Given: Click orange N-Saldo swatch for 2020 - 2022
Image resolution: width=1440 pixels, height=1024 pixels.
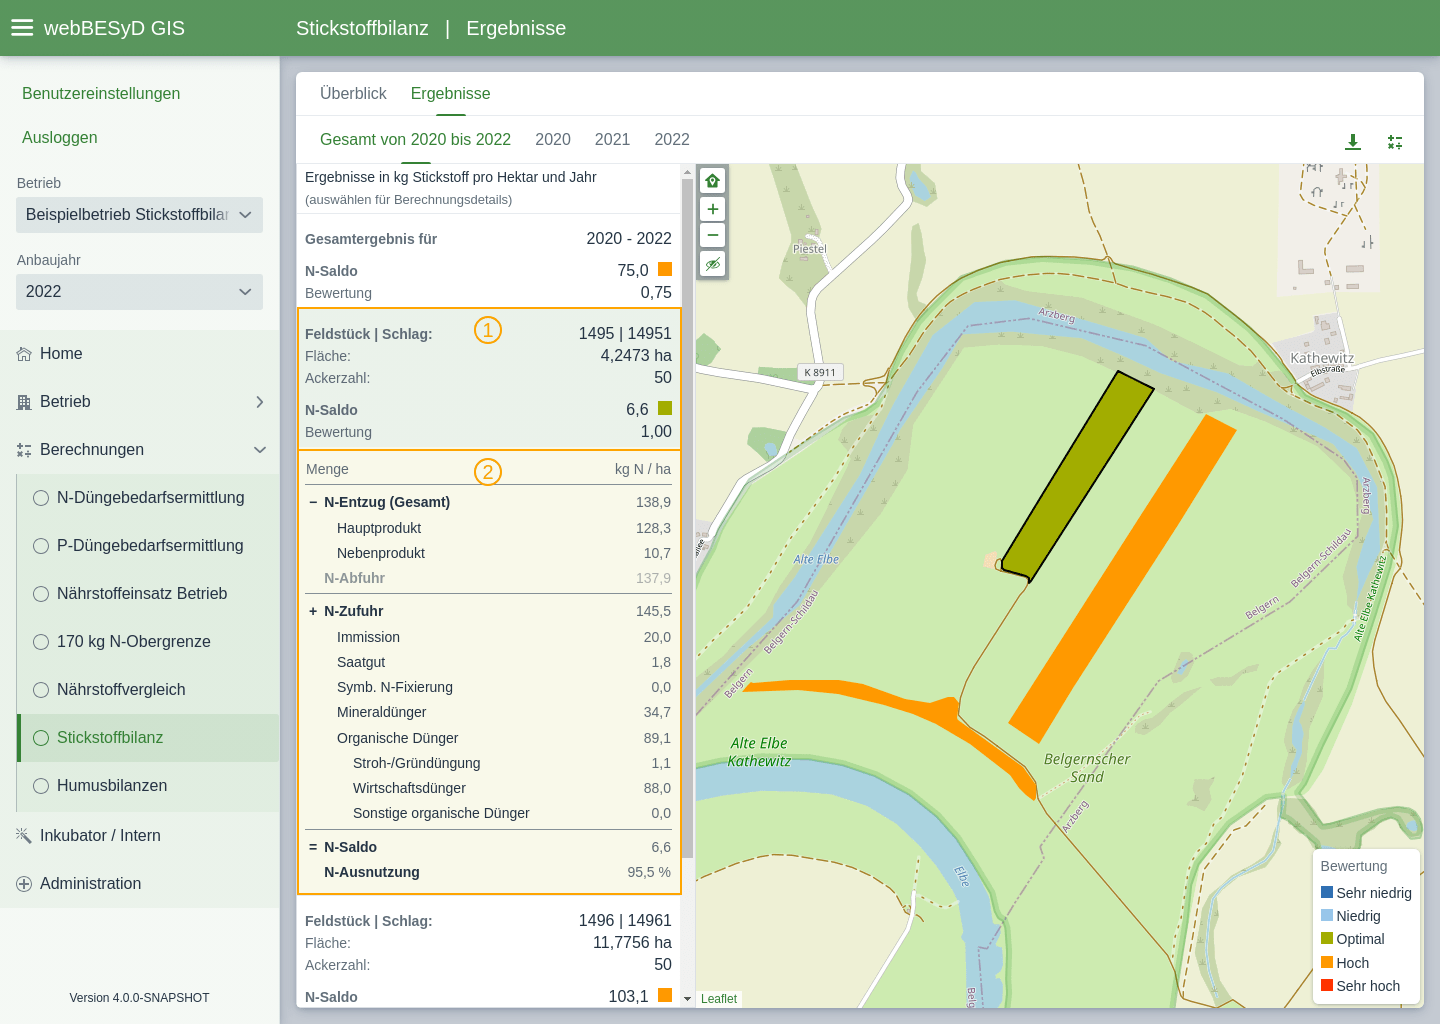Looking at the screenshot, I should (x=665, y=269).
